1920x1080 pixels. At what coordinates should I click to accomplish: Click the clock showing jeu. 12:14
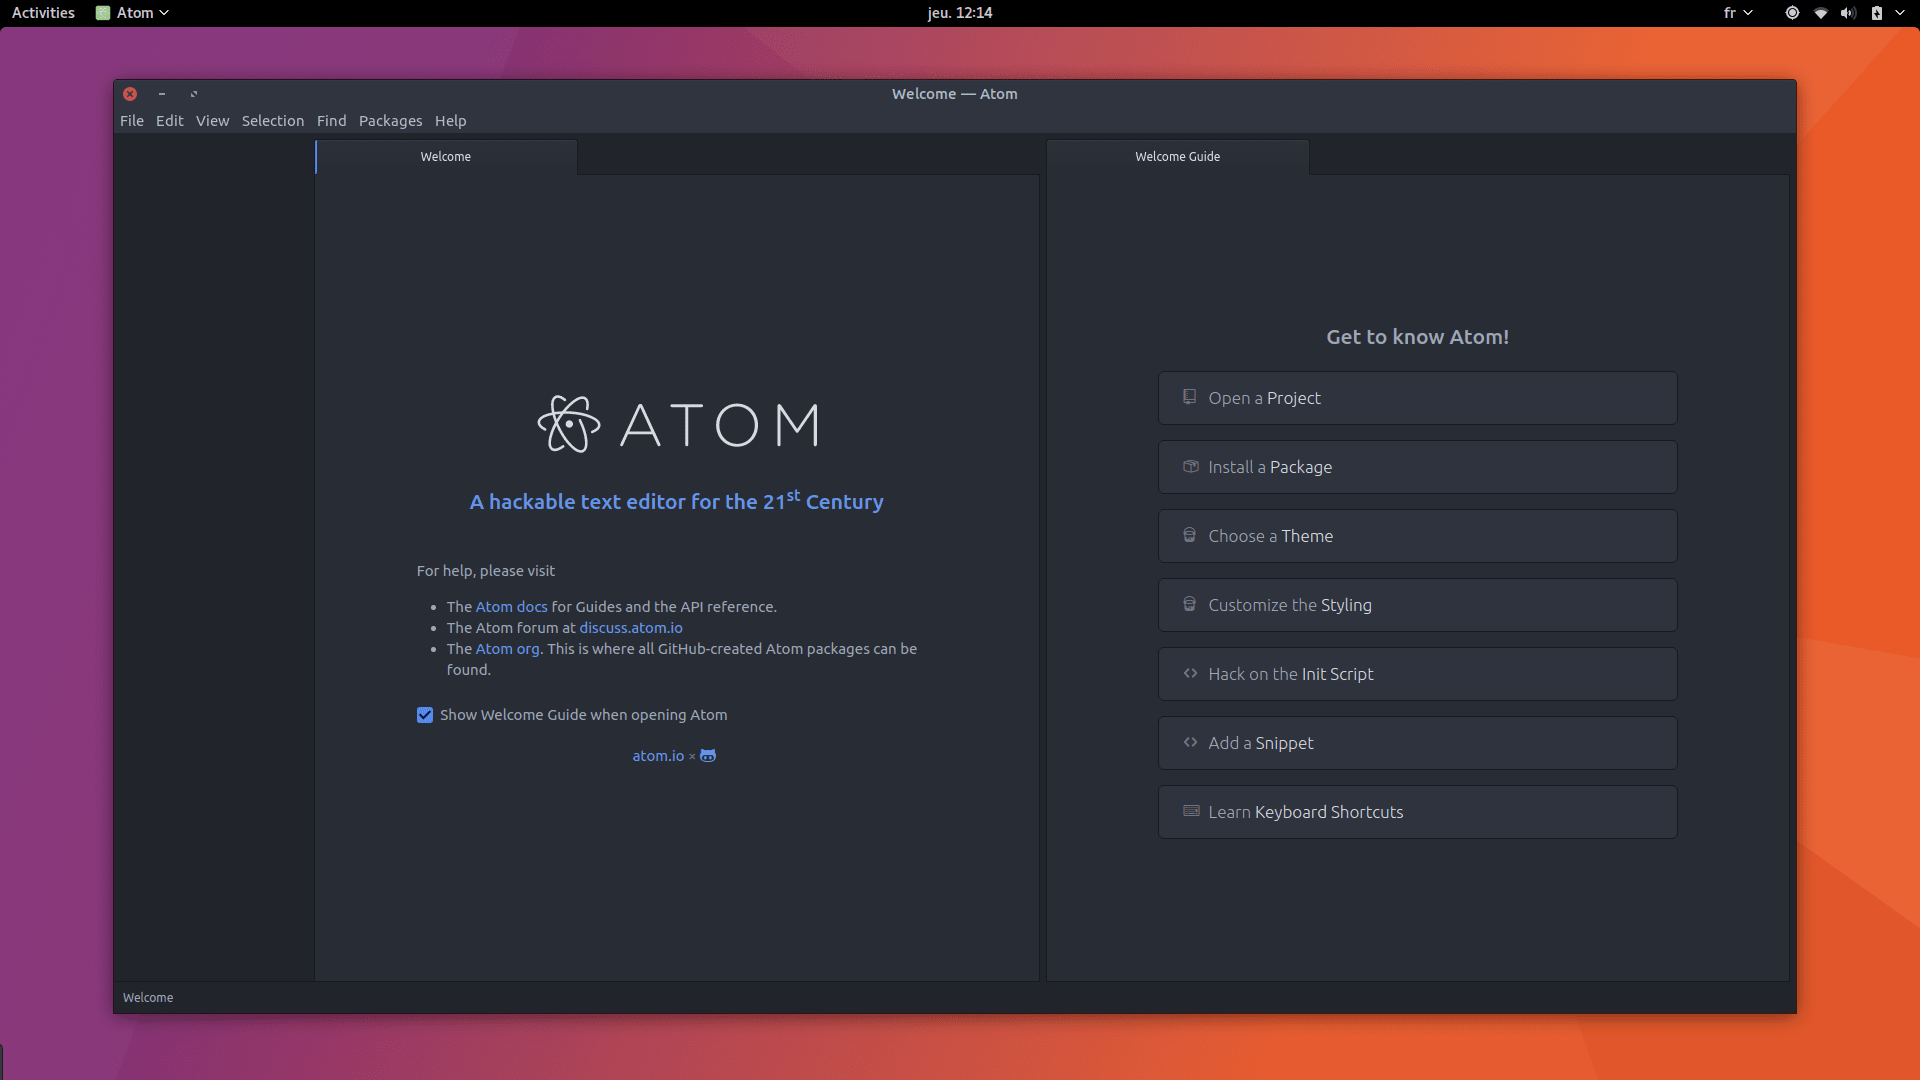(959, 13)
